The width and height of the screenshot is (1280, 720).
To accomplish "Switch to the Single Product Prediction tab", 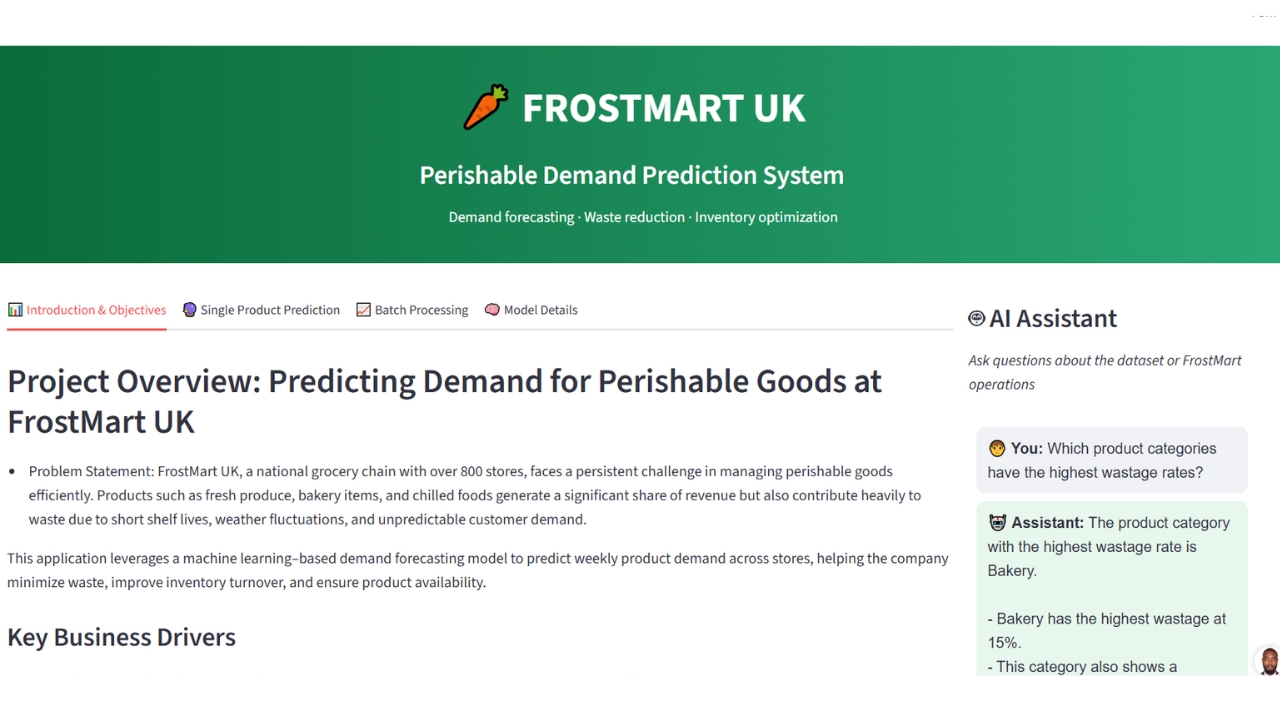I will click(x=270, y=310).
